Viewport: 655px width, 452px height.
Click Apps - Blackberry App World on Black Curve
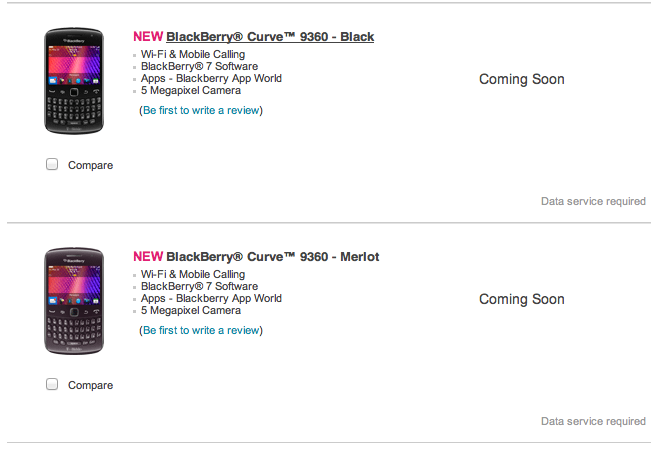click(x=211, y=78)
